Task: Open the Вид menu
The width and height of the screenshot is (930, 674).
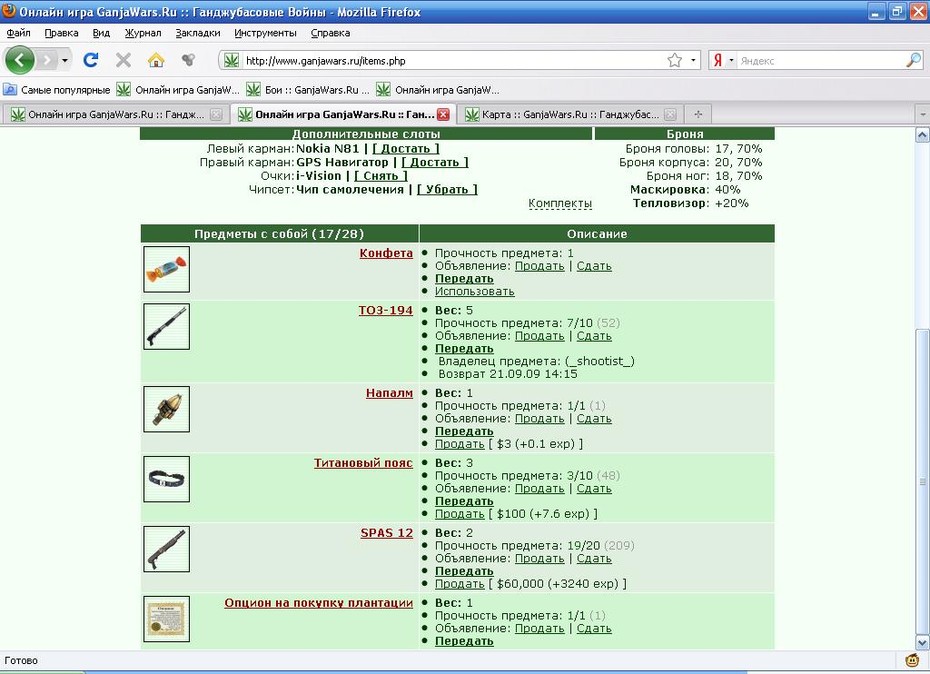Action: pyautogui.click(x=101, y=33)
